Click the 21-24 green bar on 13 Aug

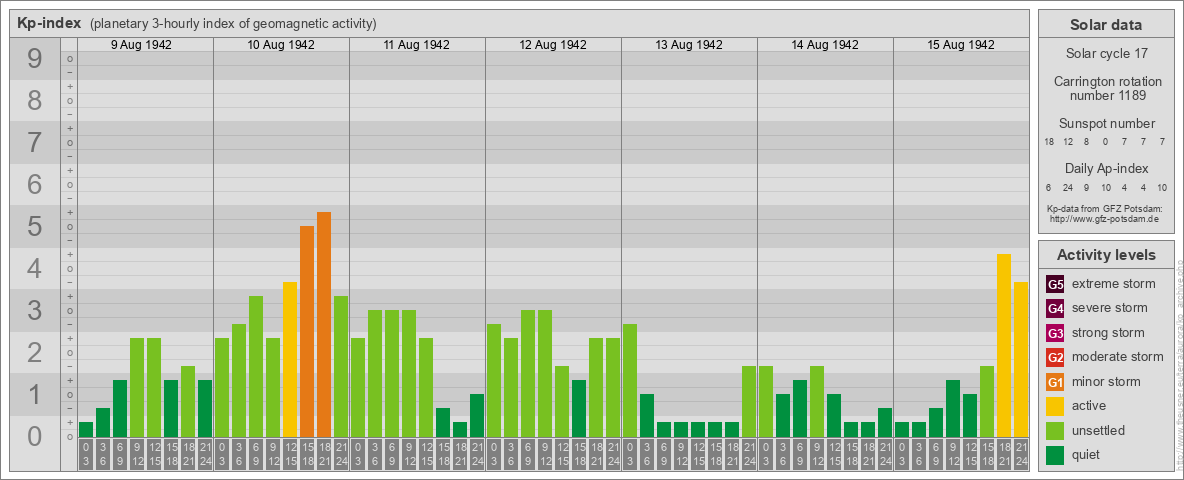coord(749,402)
